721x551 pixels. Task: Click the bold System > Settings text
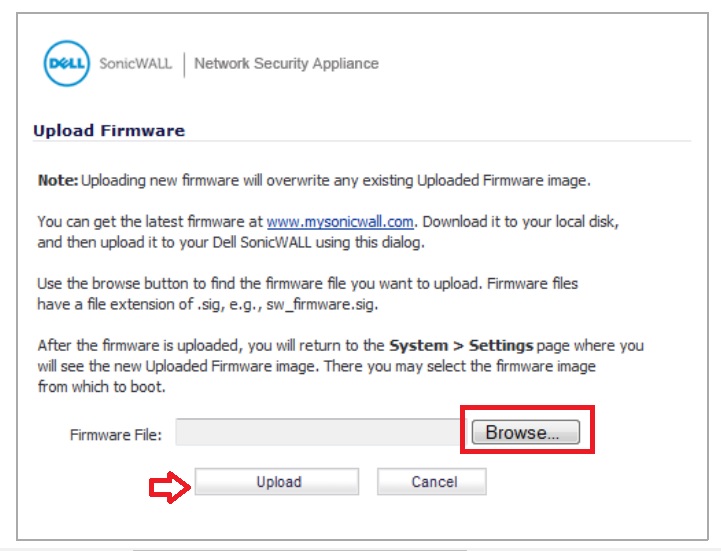click(x=460, y=346)
